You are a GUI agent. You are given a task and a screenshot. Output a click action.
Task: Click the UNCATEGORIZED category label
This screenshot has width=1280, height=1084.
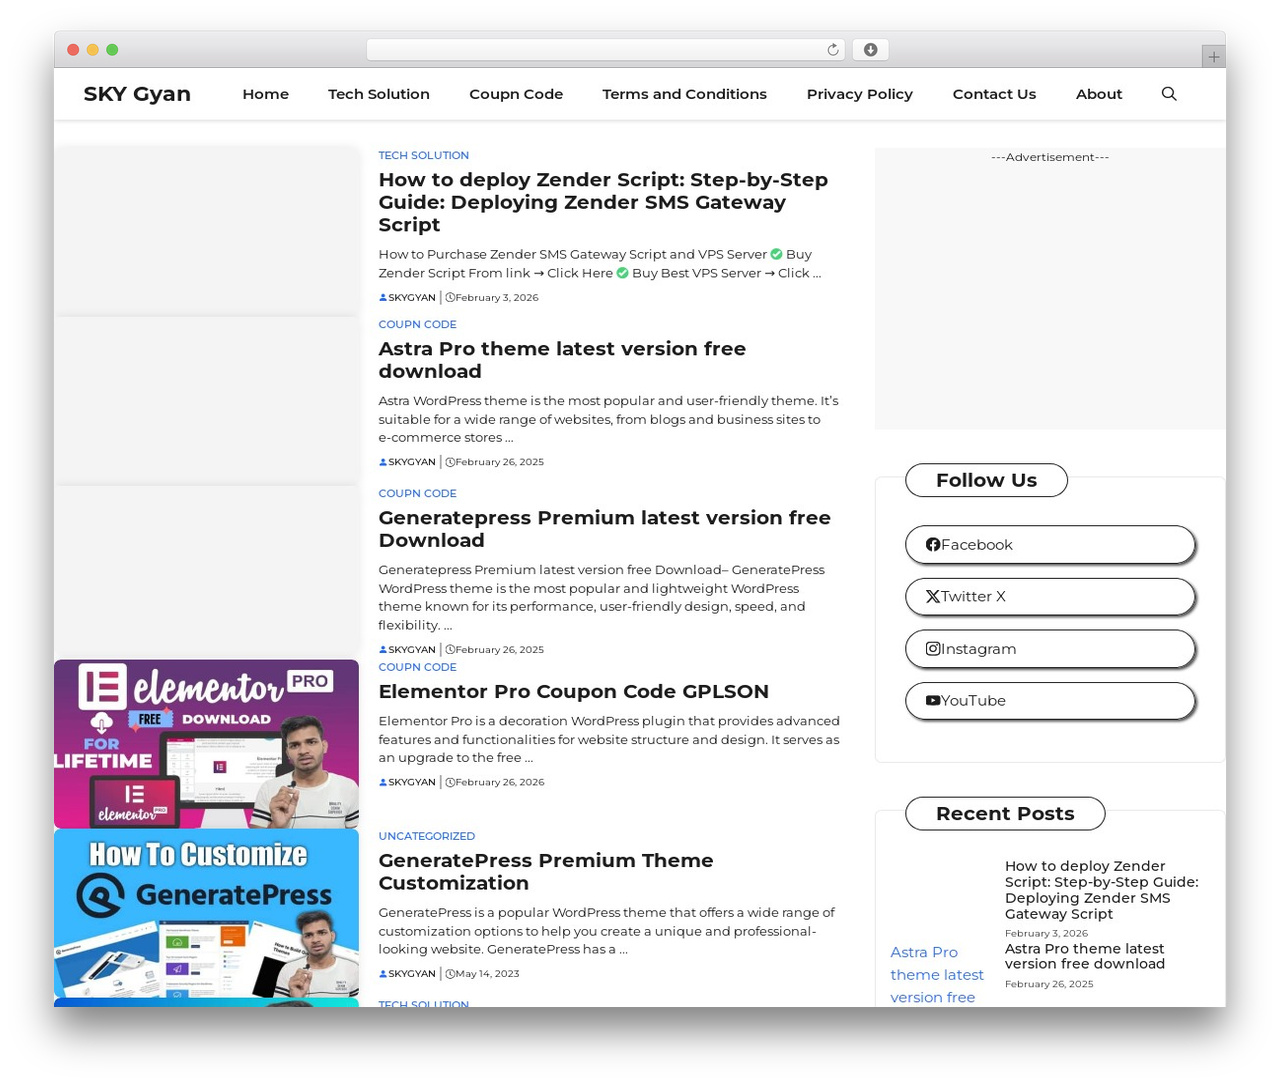coord(426,837)
